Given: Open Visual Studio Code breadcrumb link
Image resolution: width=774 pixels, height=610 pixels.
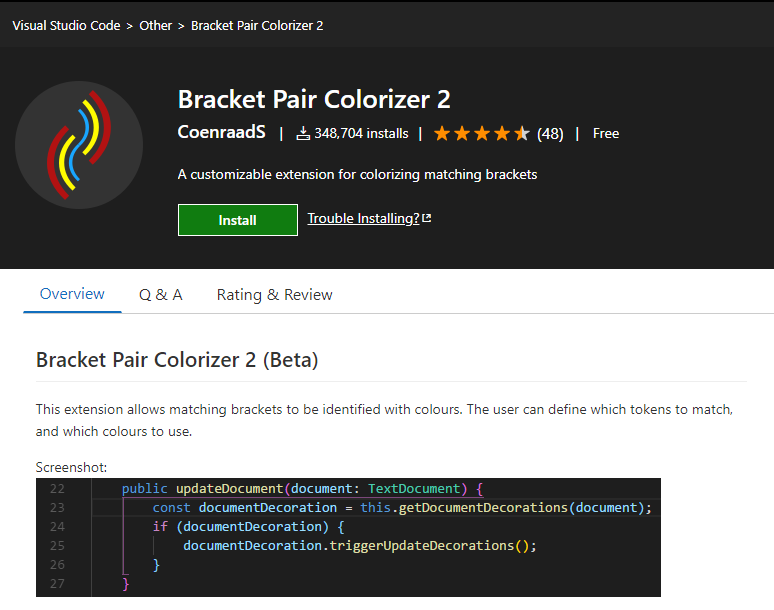Looking at the screenshot, I should tap(66, 26).
